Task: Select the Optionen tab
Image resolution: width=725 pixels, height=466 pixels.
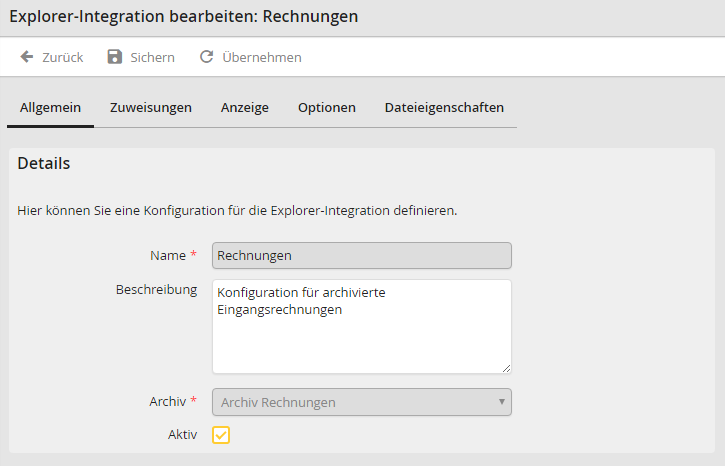Action: tap(327, 108)
